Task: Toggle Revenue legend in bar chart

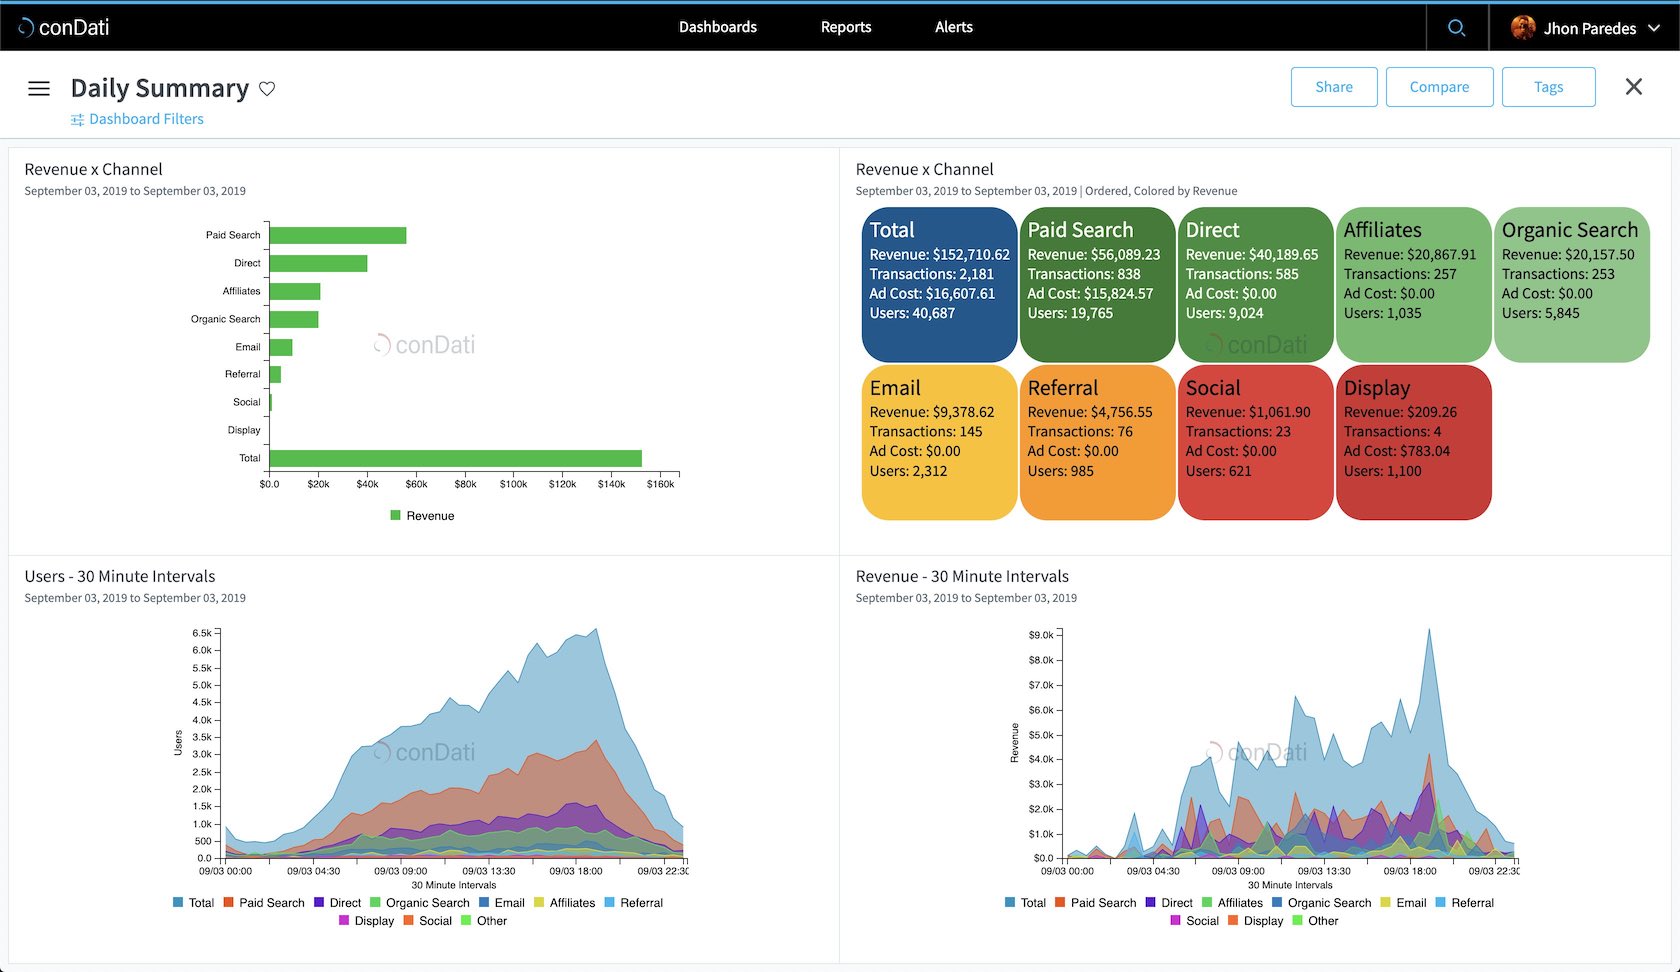Action: point(422,516)
